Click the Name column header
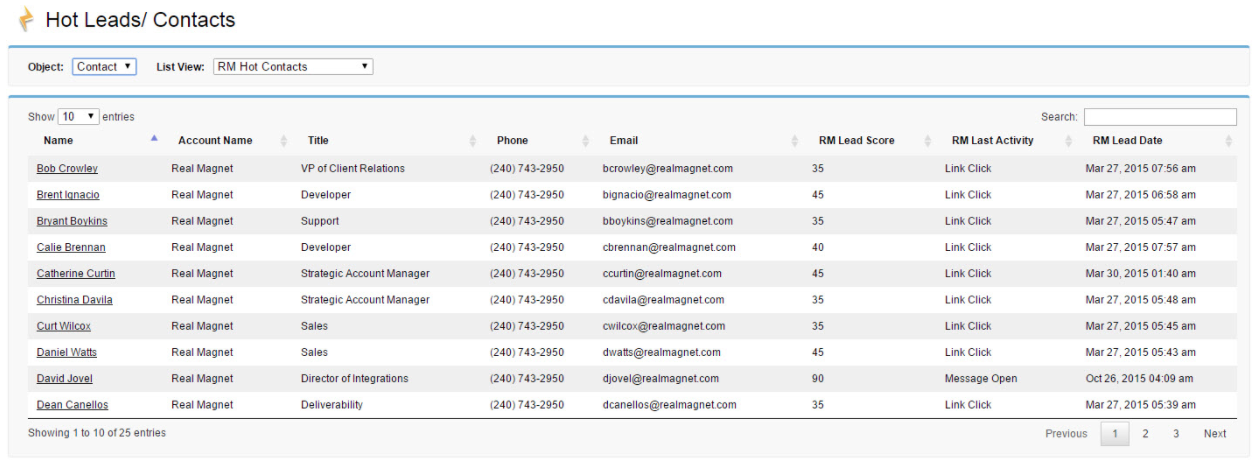The width and height of the screenshot is (1257, 464). (x=58, y=141)
